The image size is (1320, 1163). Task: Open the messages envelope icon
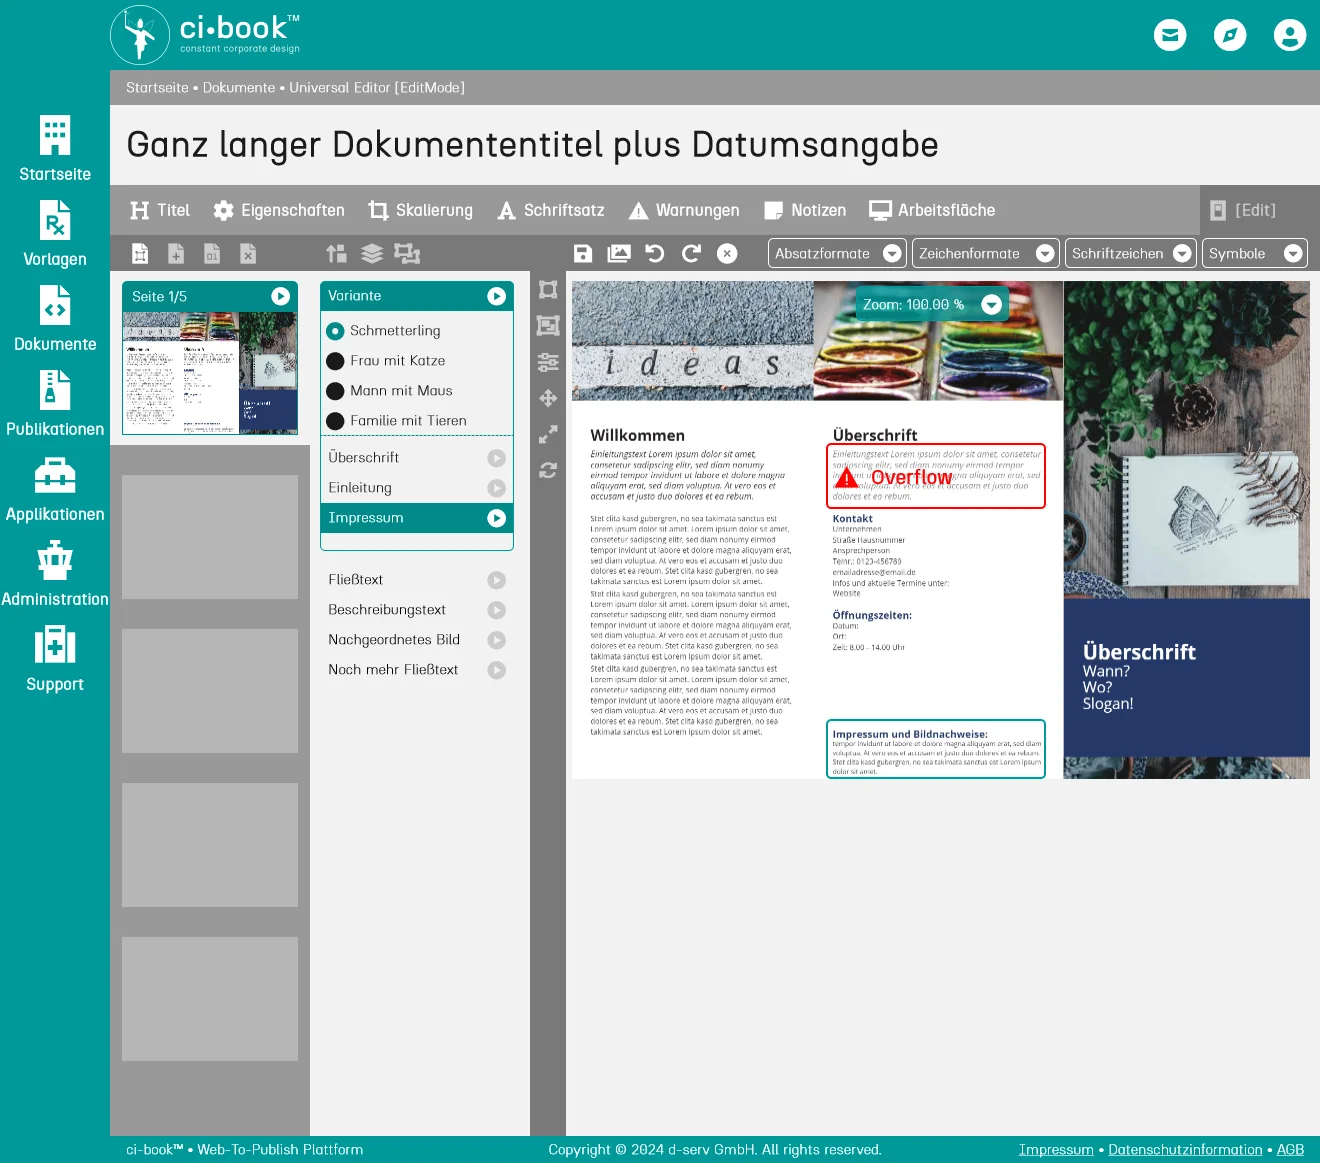coord(1170,35)
